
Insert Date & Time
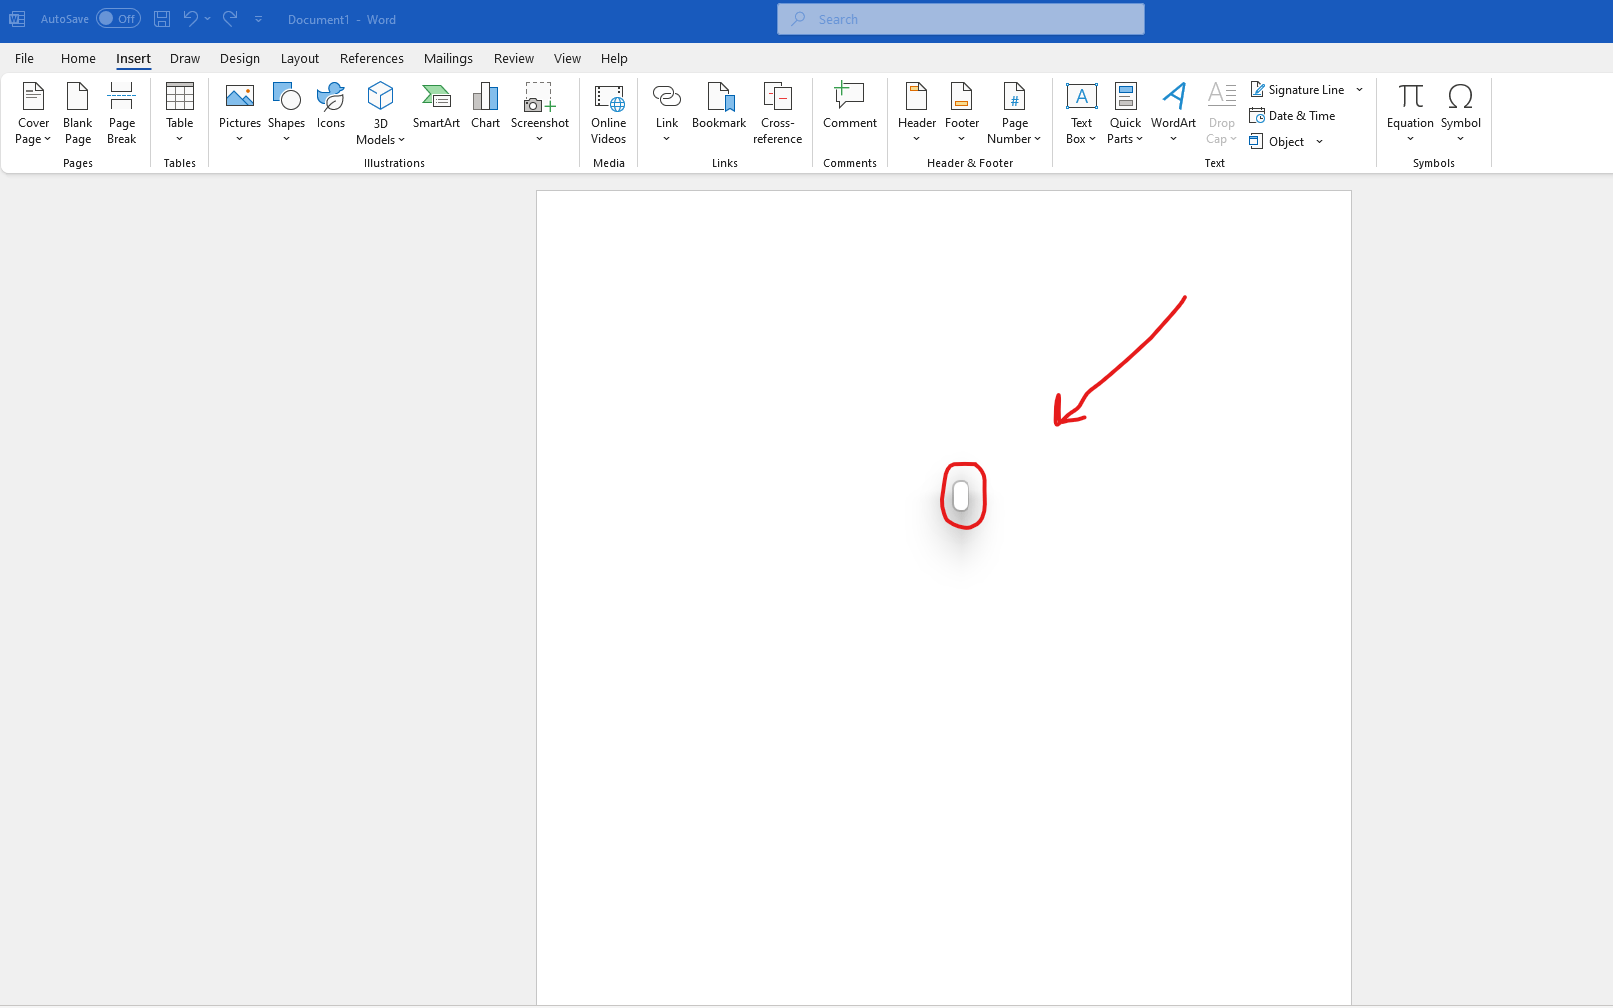[1292, 116]
